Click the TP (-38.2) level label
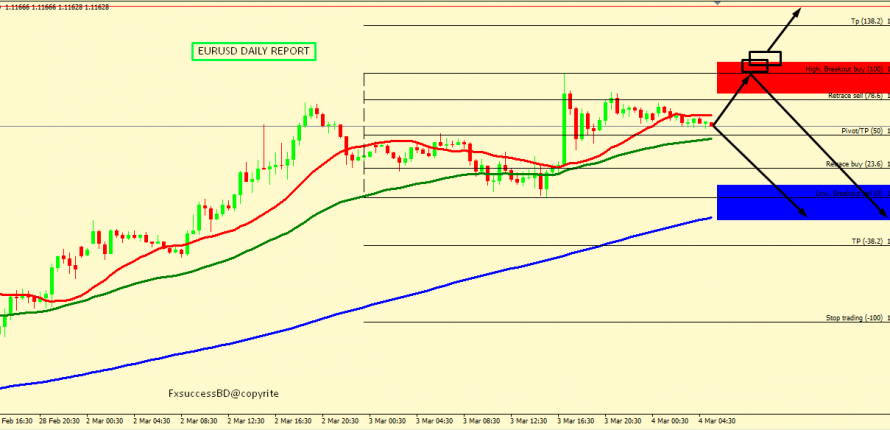890x430 pixels. click(x=859, y=241)
